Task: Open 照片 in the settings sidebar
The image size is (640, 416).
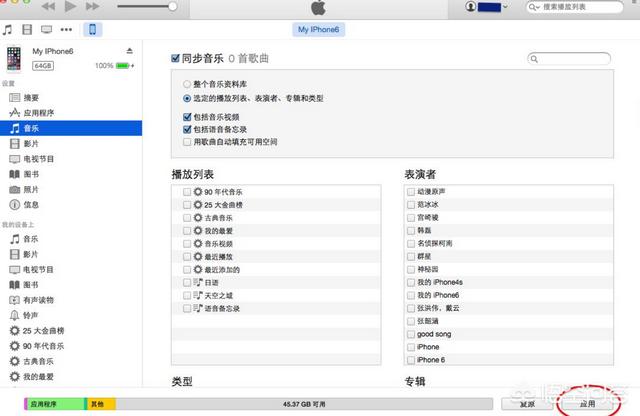Action: click(x=31, y=189)
